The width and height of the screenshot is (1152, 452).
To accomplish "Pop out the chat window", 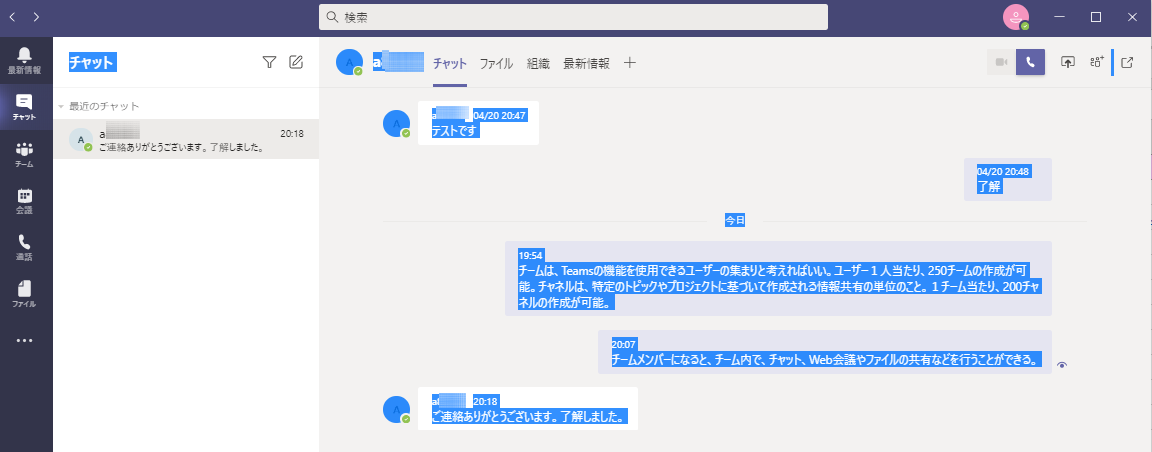I will click(x=1127, y=62).
